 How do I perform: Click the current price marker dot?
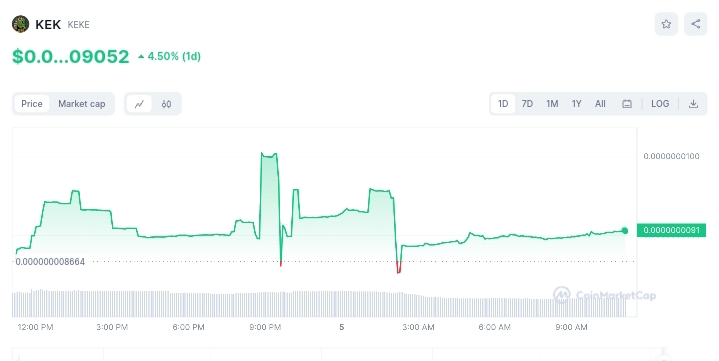pos(625,231)
